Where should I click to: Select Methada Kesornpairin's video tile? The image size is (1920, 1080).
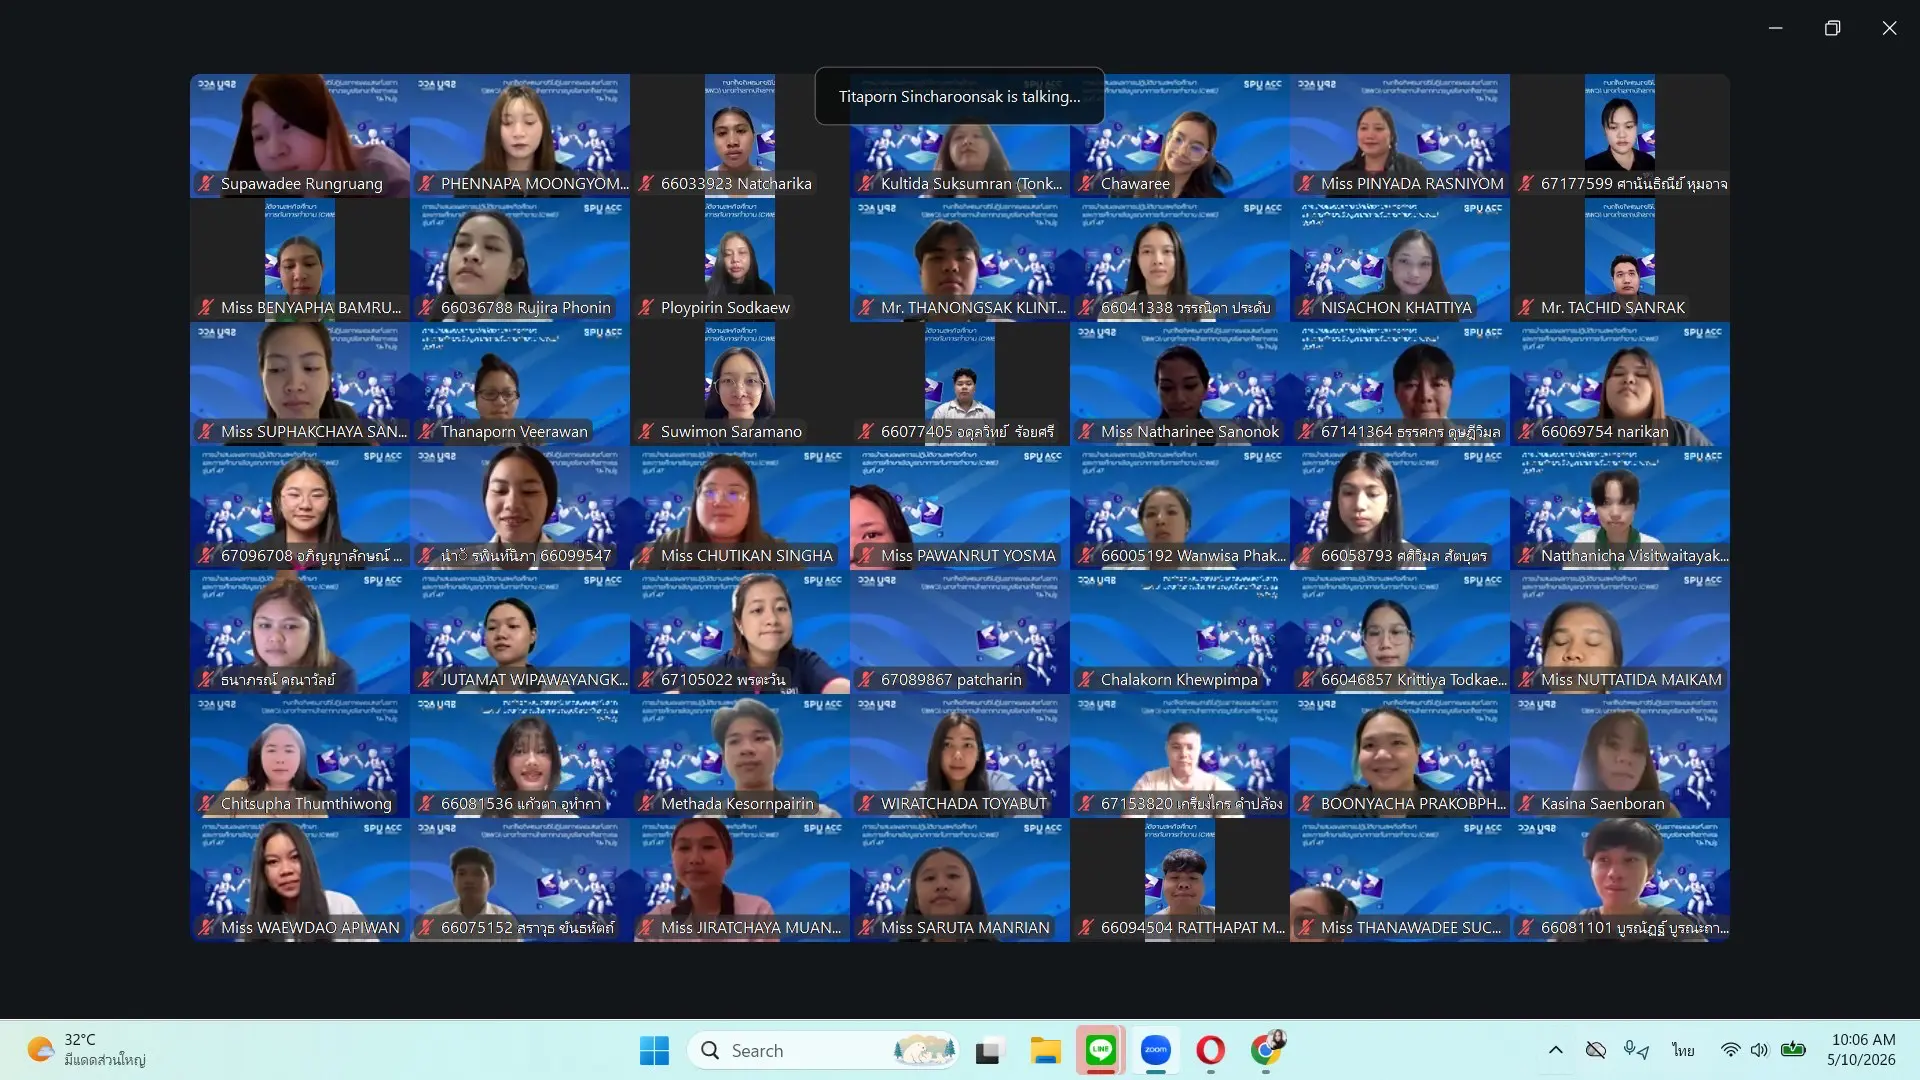[x=740, y=757]
